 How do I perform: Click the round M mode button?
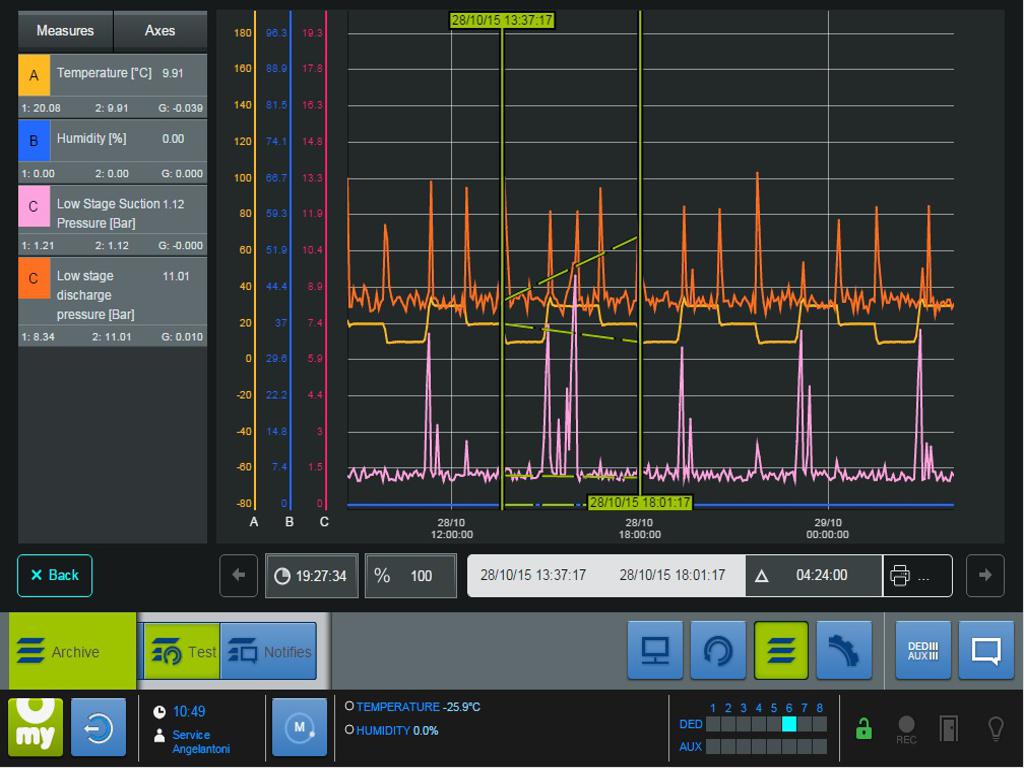pos(300,728)
